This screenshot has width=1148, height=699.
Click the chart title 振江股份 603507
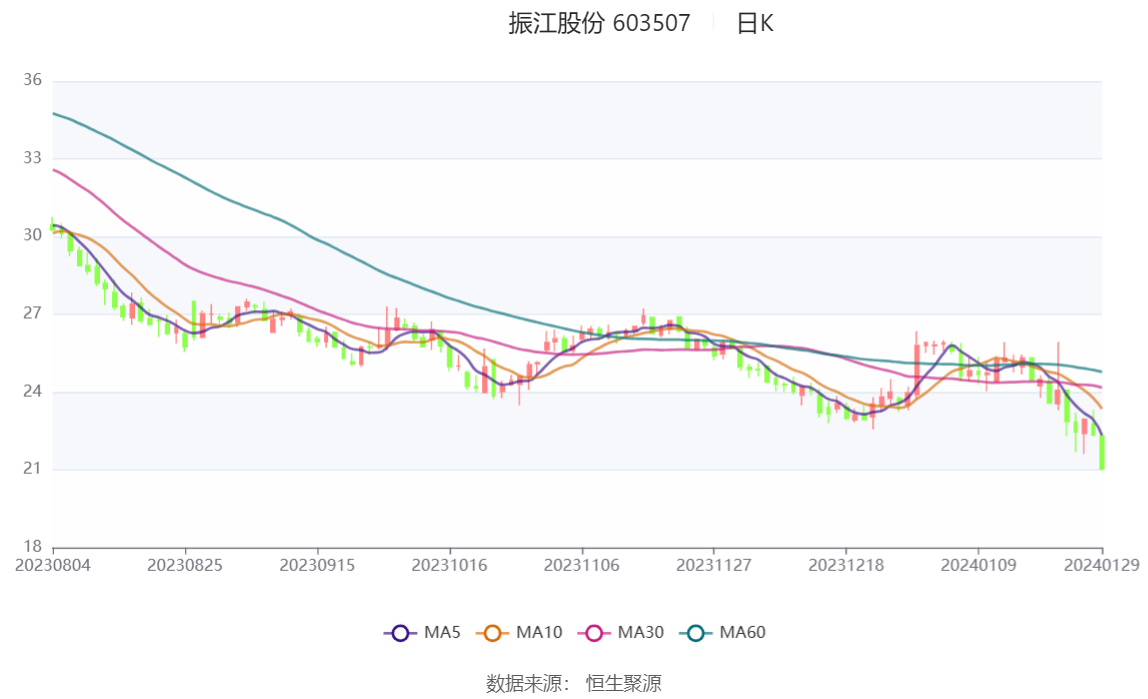[599, 23]
